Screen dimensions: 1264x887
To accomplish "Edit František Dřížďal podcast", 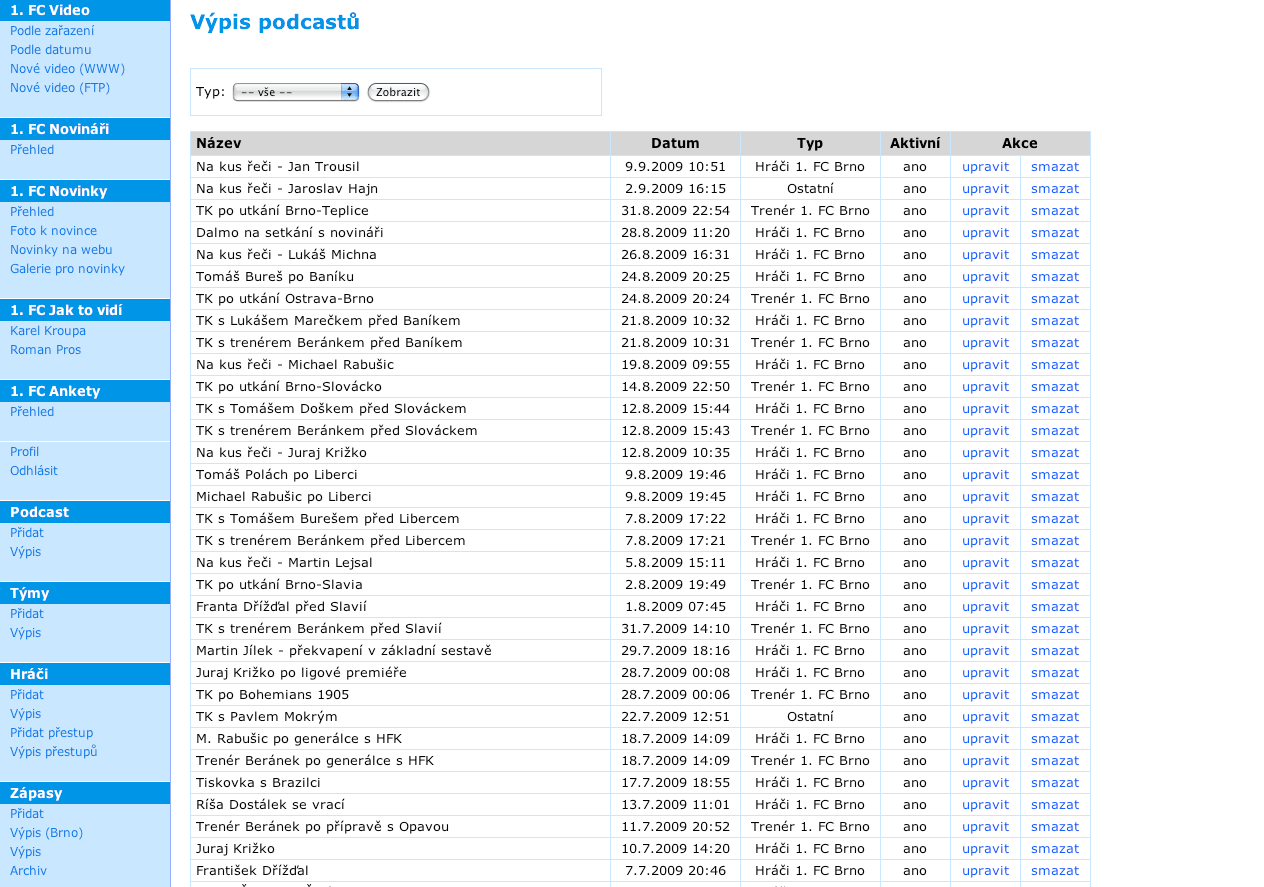I will click(x=985, y=871).
